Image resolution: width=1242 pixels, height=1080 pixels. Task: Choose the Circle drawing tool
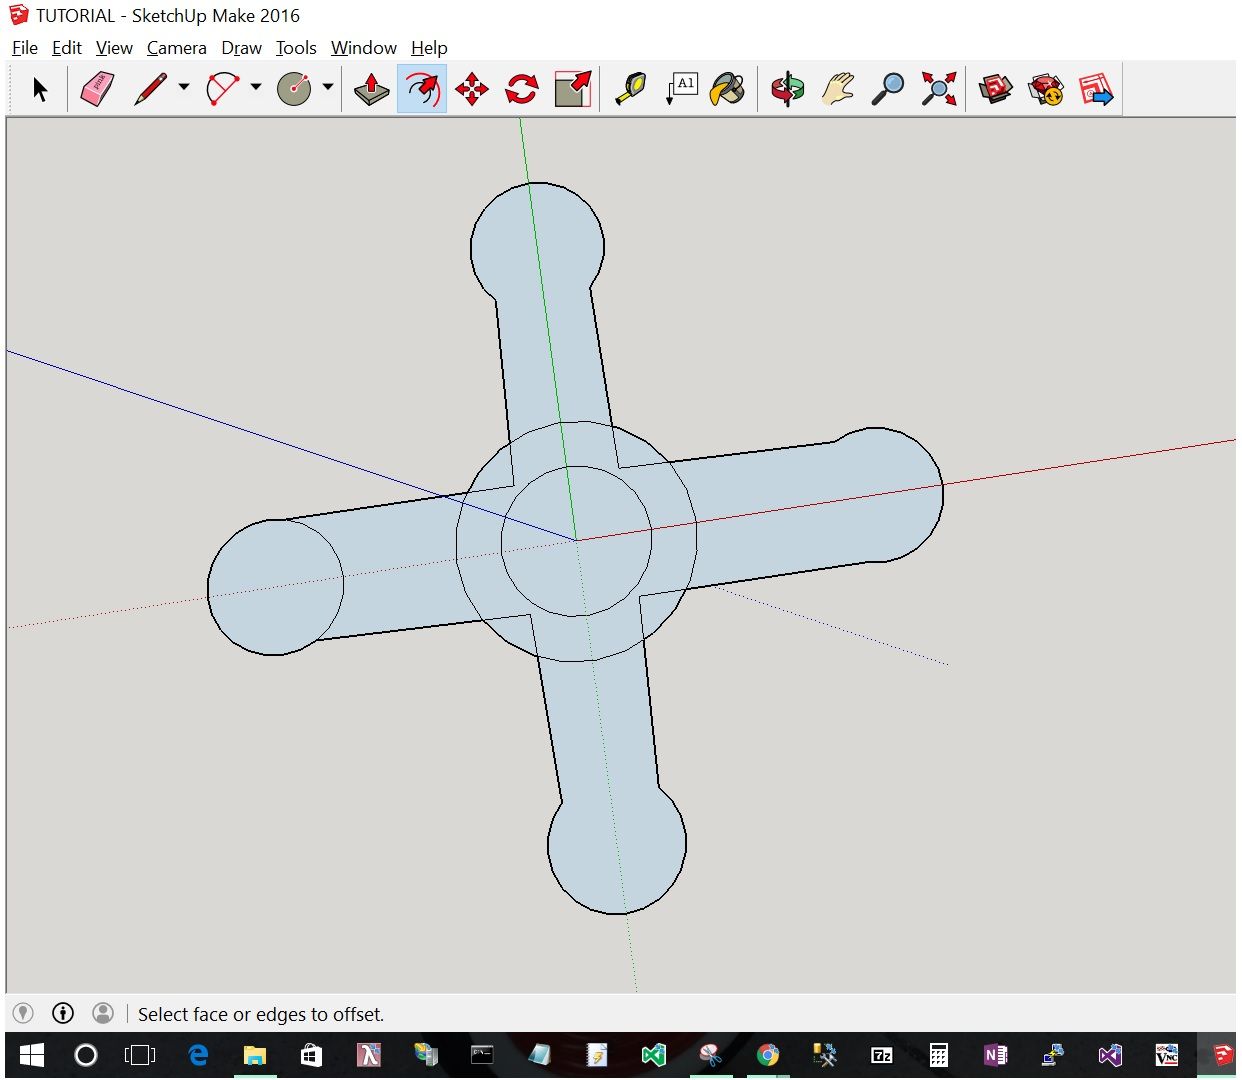[x=297, y=88]
